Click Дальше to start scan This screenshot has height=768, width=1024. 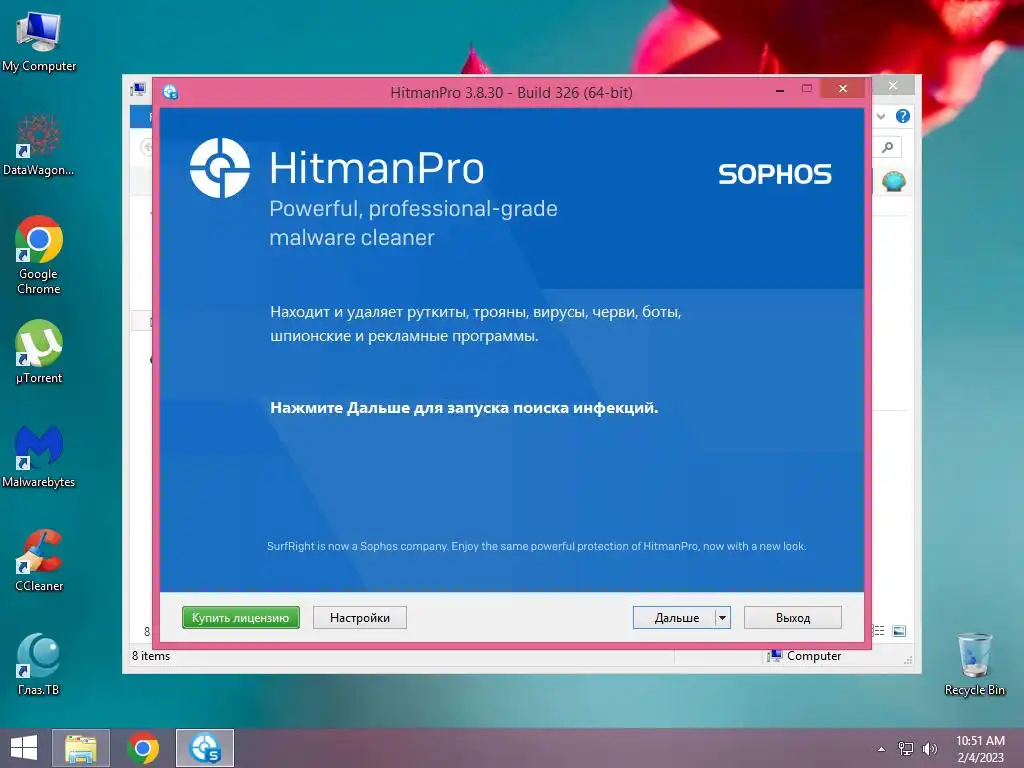click(675, 617)
